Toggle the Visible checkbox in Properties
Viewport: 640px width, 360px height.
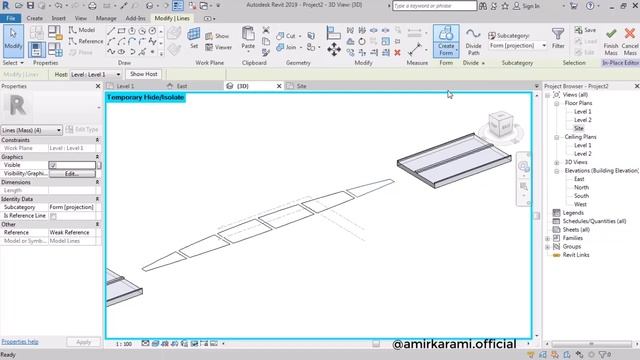(53, 165)
